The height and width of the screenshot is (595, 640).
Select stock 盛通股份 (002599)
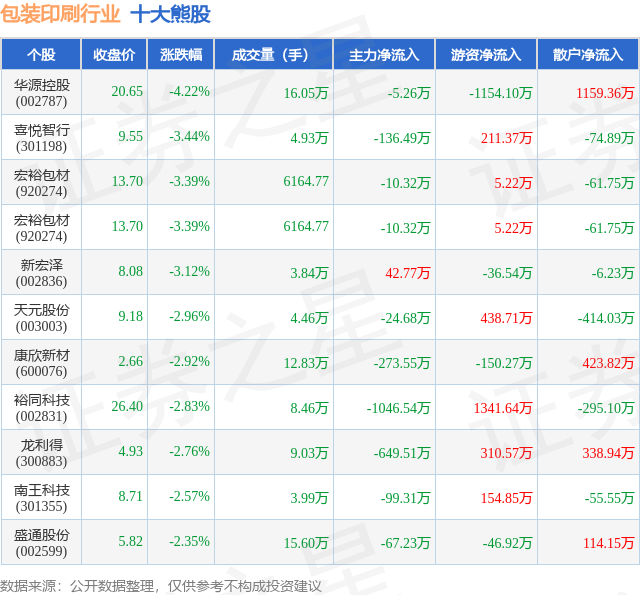point(41,542)
